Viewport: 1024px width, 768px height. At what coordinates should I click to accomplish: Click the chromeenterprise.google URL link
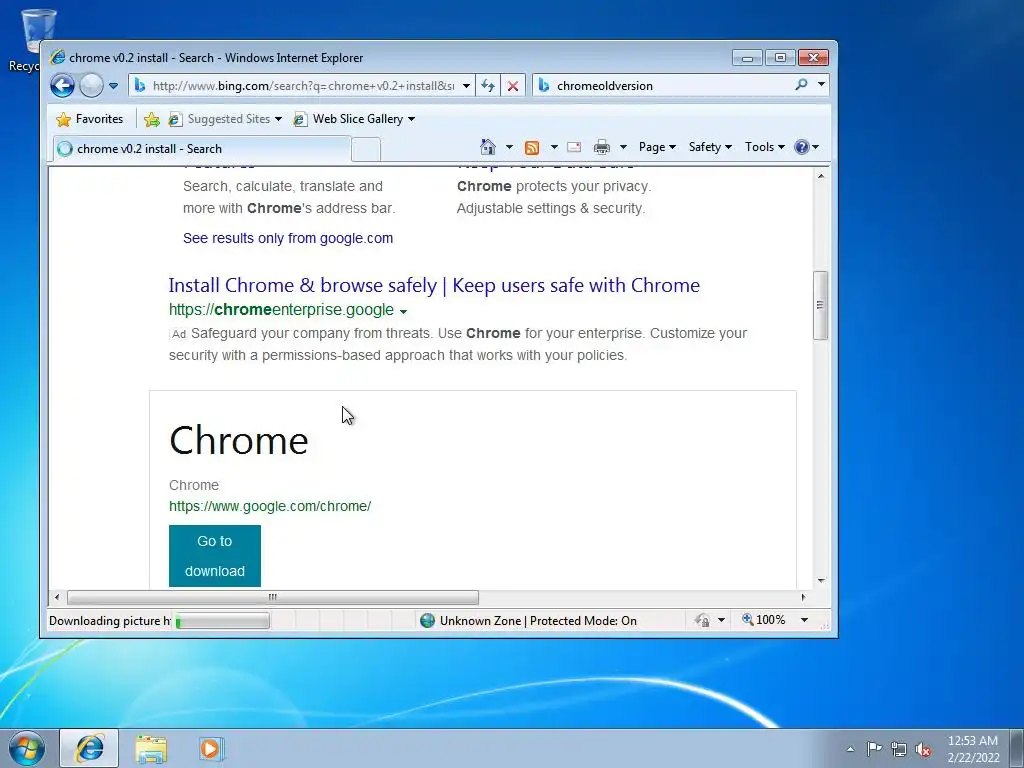(281, 310)
